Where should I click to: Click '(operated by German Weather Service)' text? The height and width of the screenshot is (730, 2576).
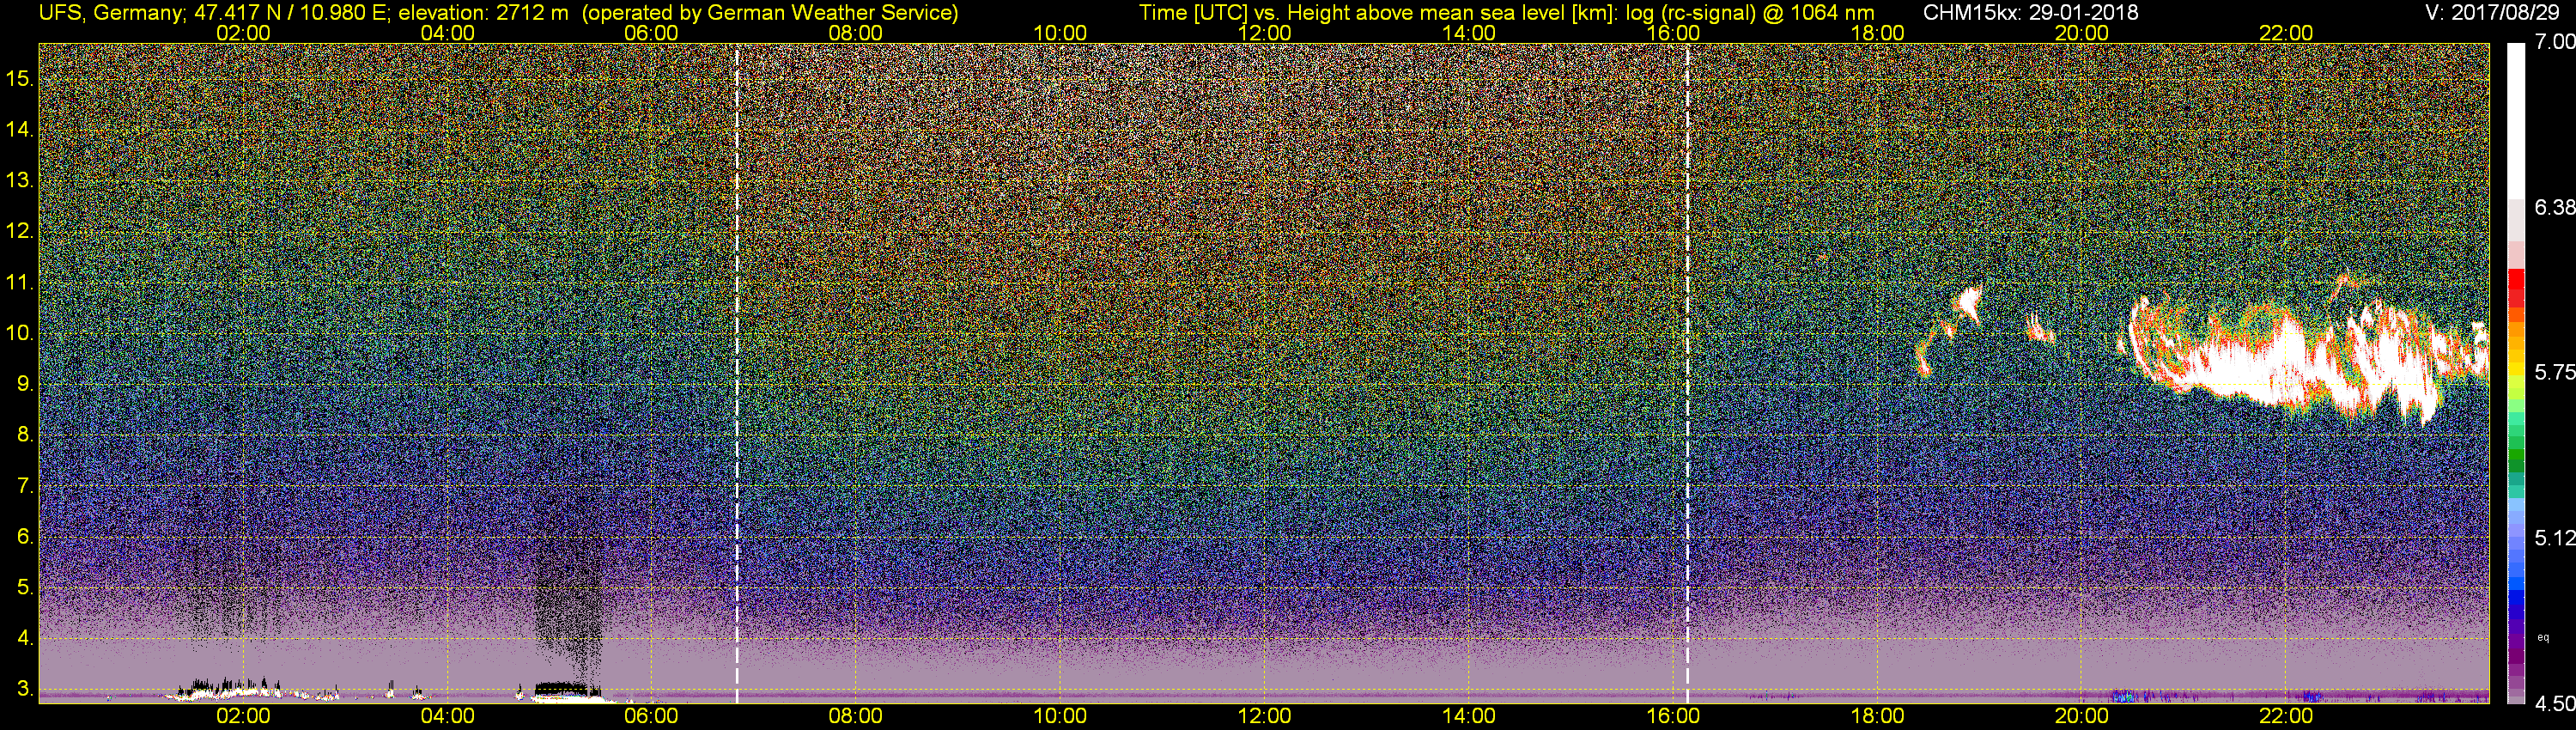770,13
